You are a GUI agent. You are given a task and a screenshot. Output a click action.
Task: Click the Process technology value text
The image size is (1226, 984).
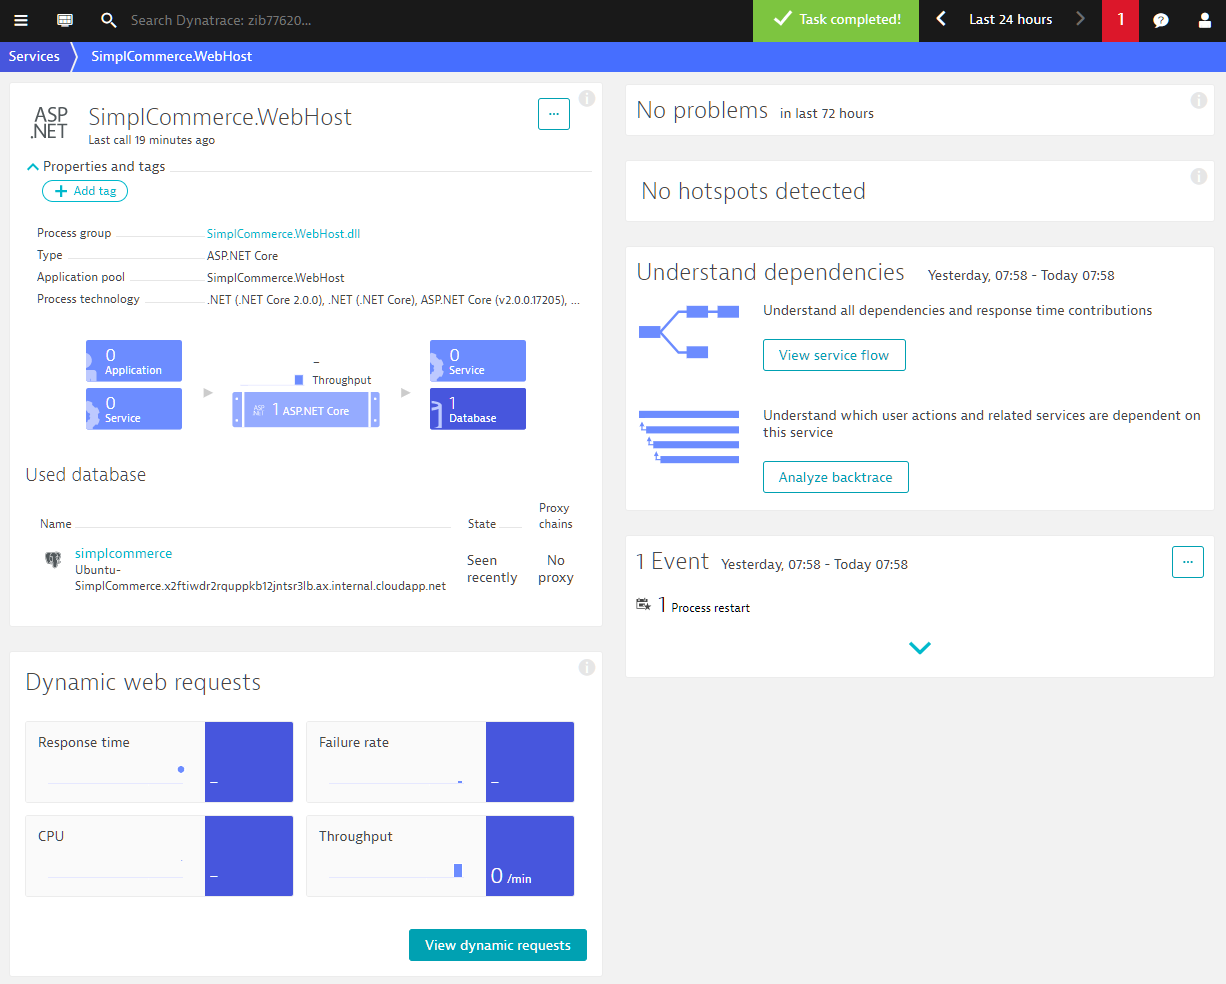click(x=393, y=299)
